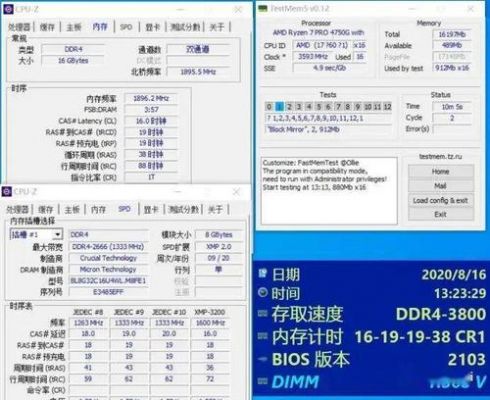
Task: Click test box 6 in TestMem5 Tests row
Action: click(328, 107)
